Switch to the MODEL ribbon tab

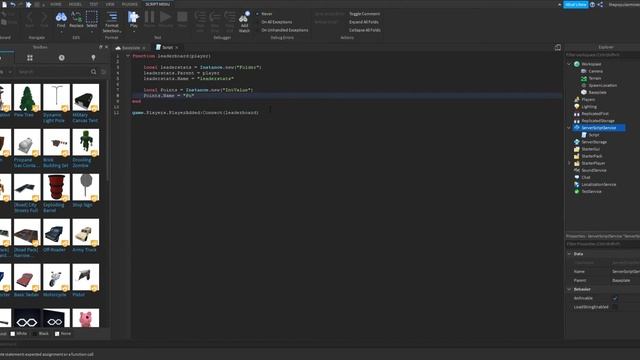(75, 4)
